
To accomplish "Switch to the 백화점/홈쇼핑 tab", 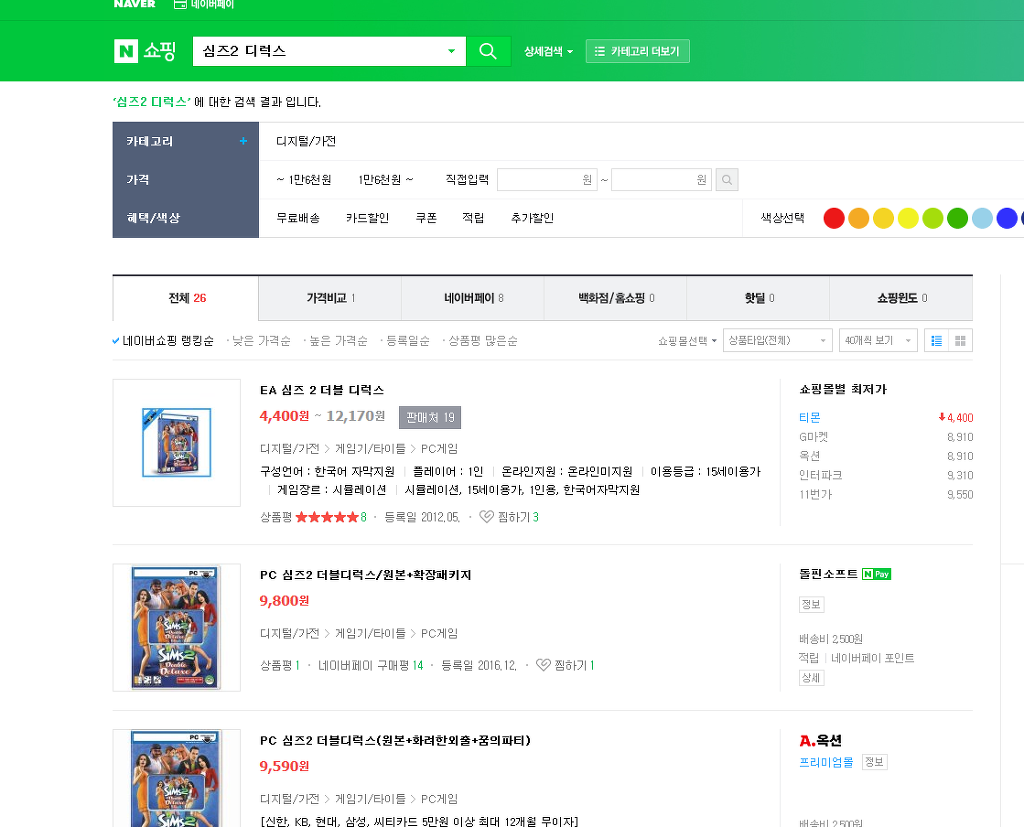I will point(615,298).
